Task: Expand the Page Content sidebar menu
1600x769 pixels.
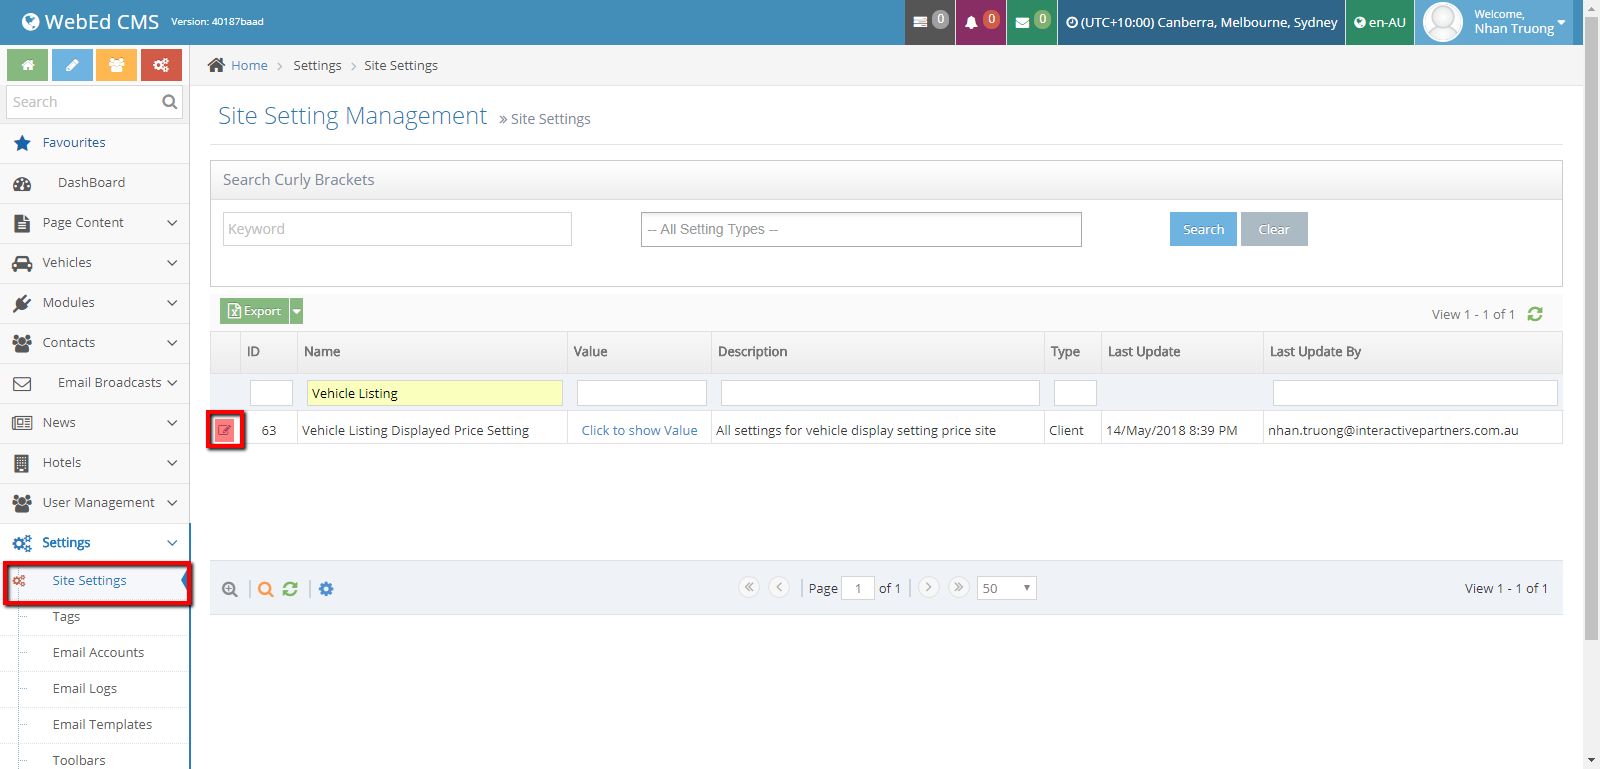Action: tap(95, 223)
